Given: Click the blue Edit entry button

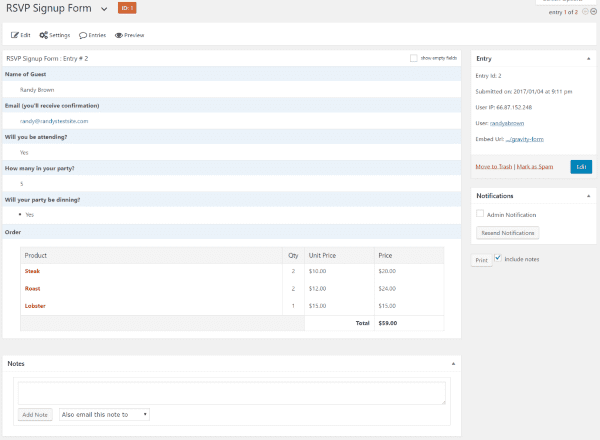Looking at the screenshot, I should tap(581, 167).
